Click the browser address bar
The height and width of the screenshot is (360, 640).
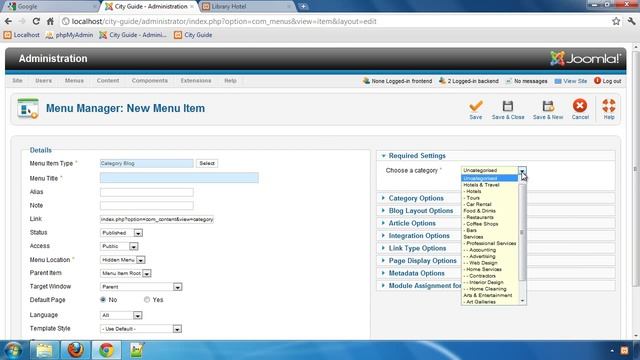[x=335, y=21]
